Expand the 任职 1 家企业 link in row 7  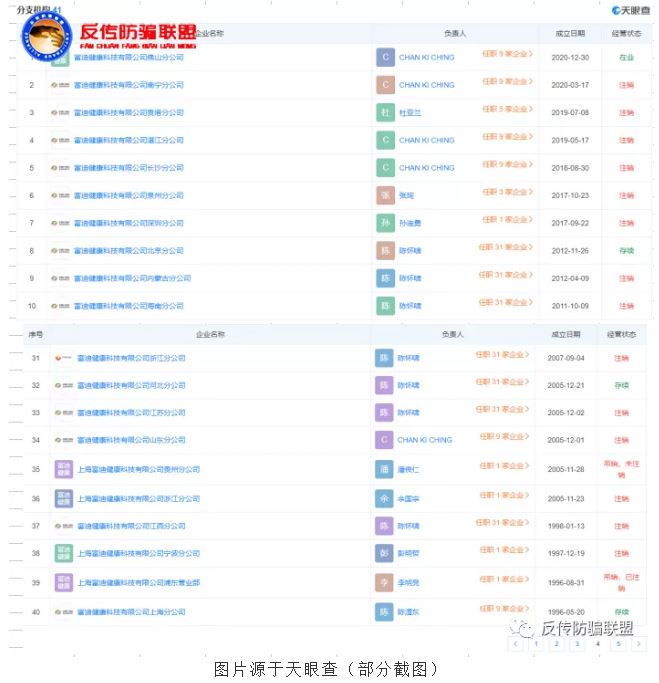pos(507,220)
